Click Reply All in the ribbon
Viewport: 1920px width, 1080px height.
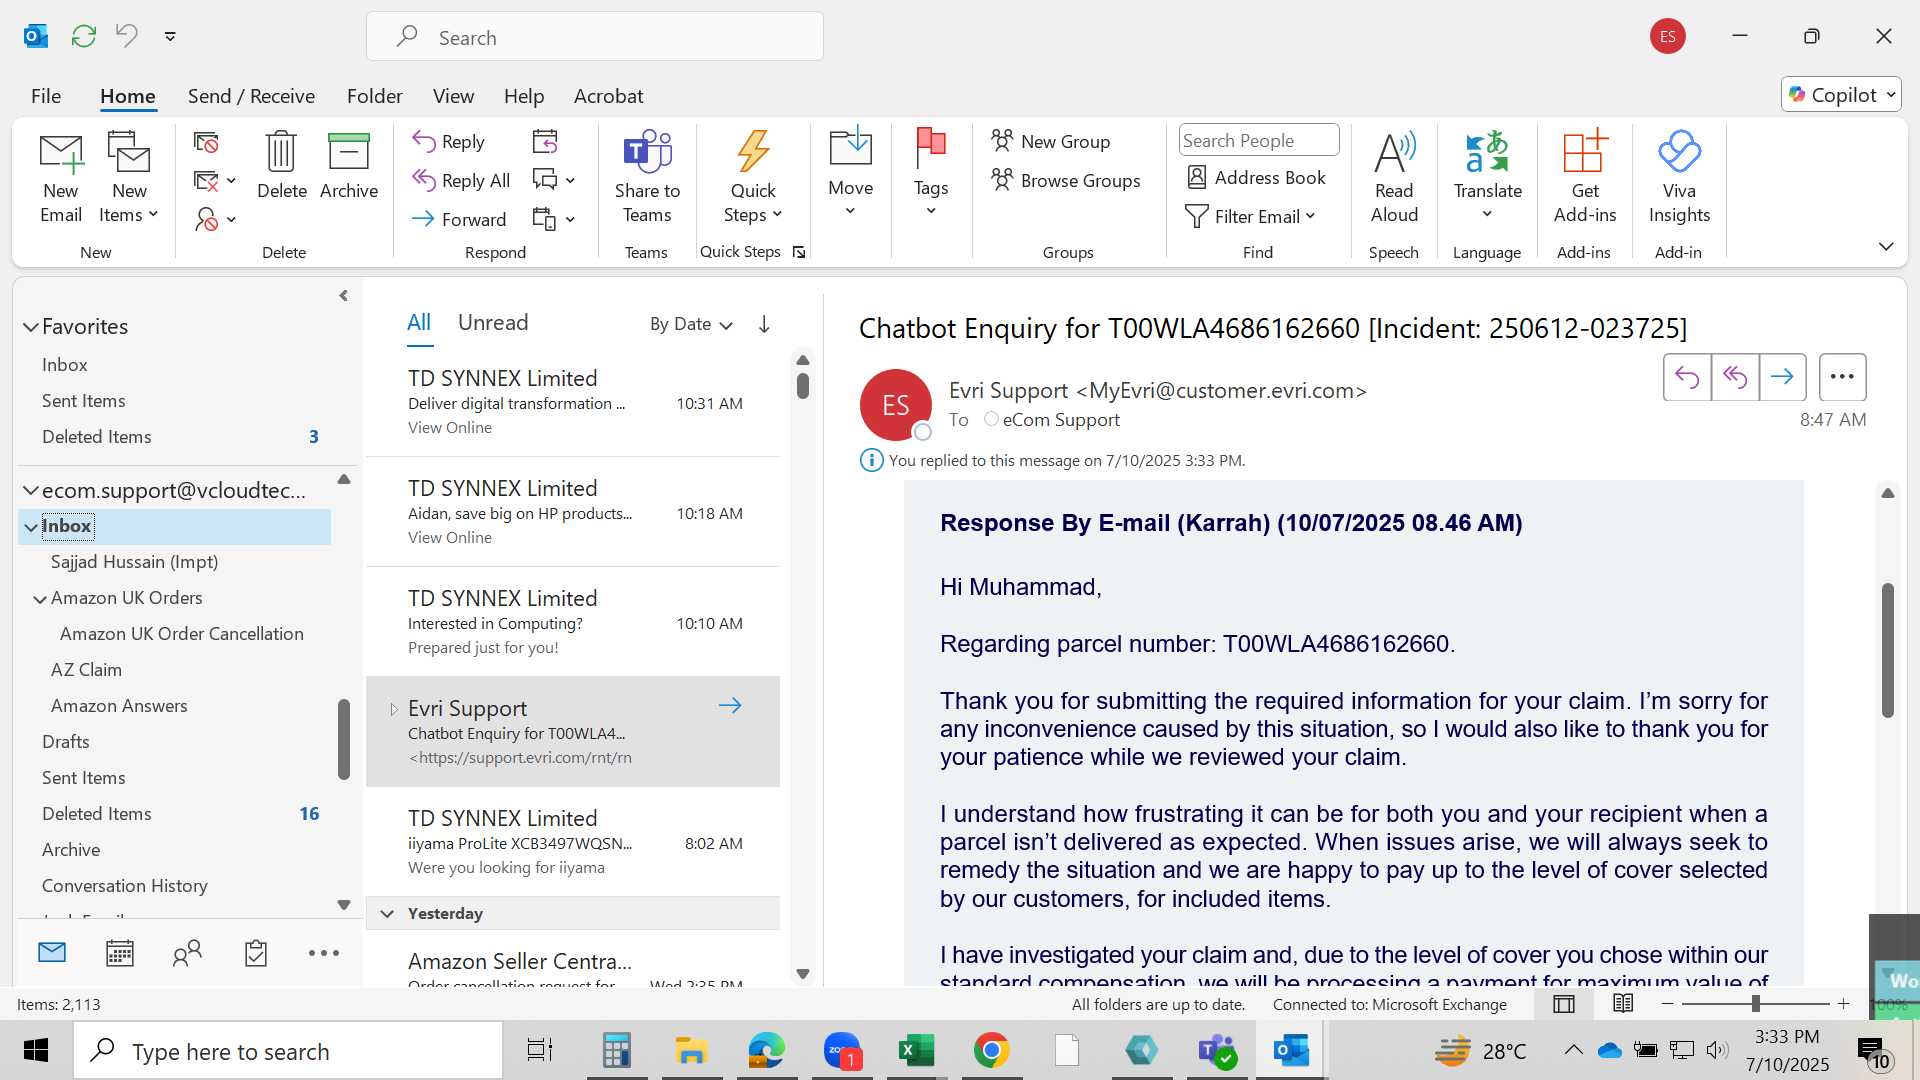pyautogui.click(x=461, y=180)
